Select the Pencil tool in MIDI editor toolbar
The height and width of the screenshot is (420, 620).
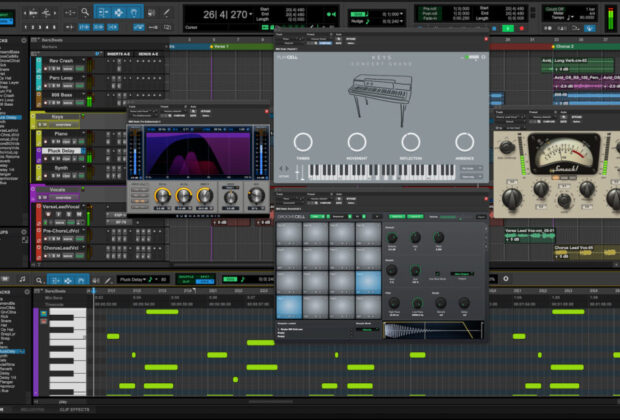108,280
